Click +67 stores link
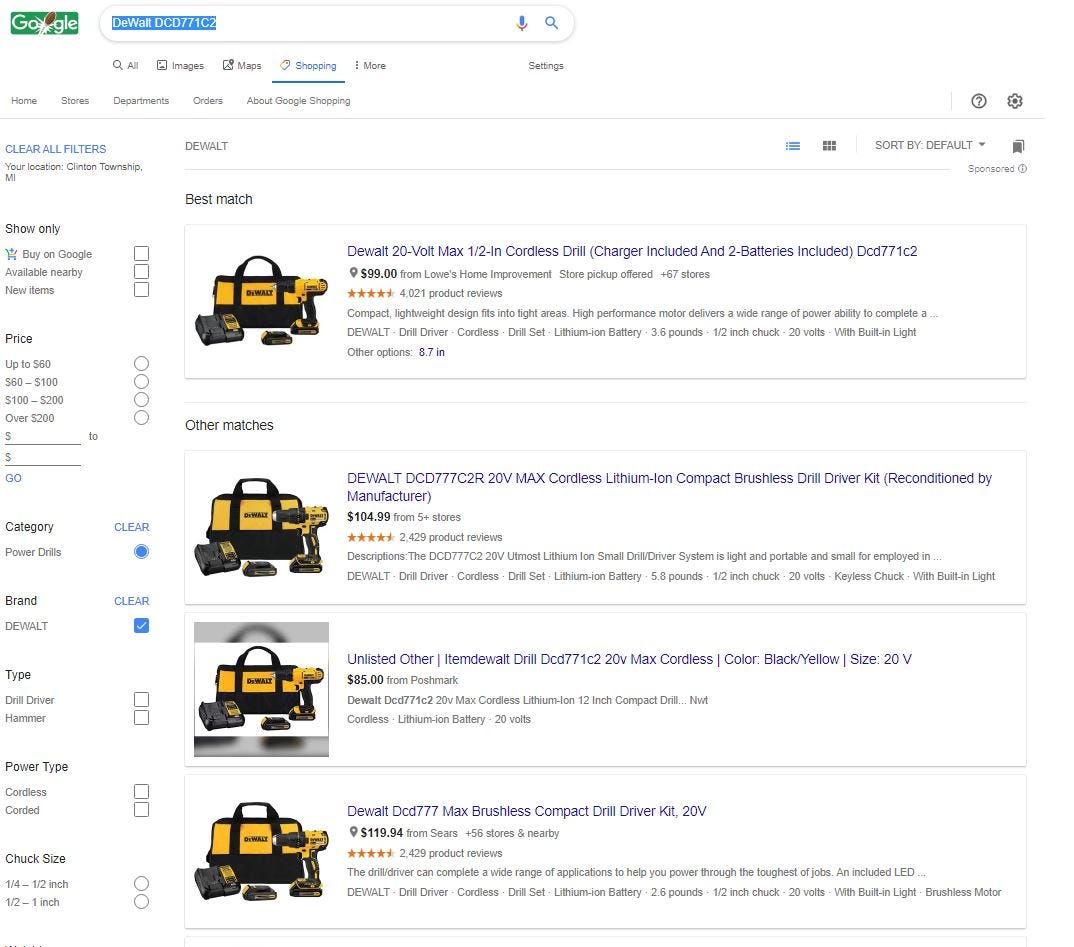 click(685, 274)
